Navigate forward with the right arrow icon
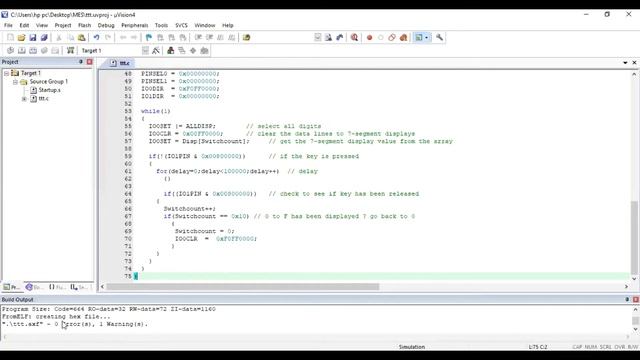The width and height of the screenshot is (640, 360). (x=134, y=38)
